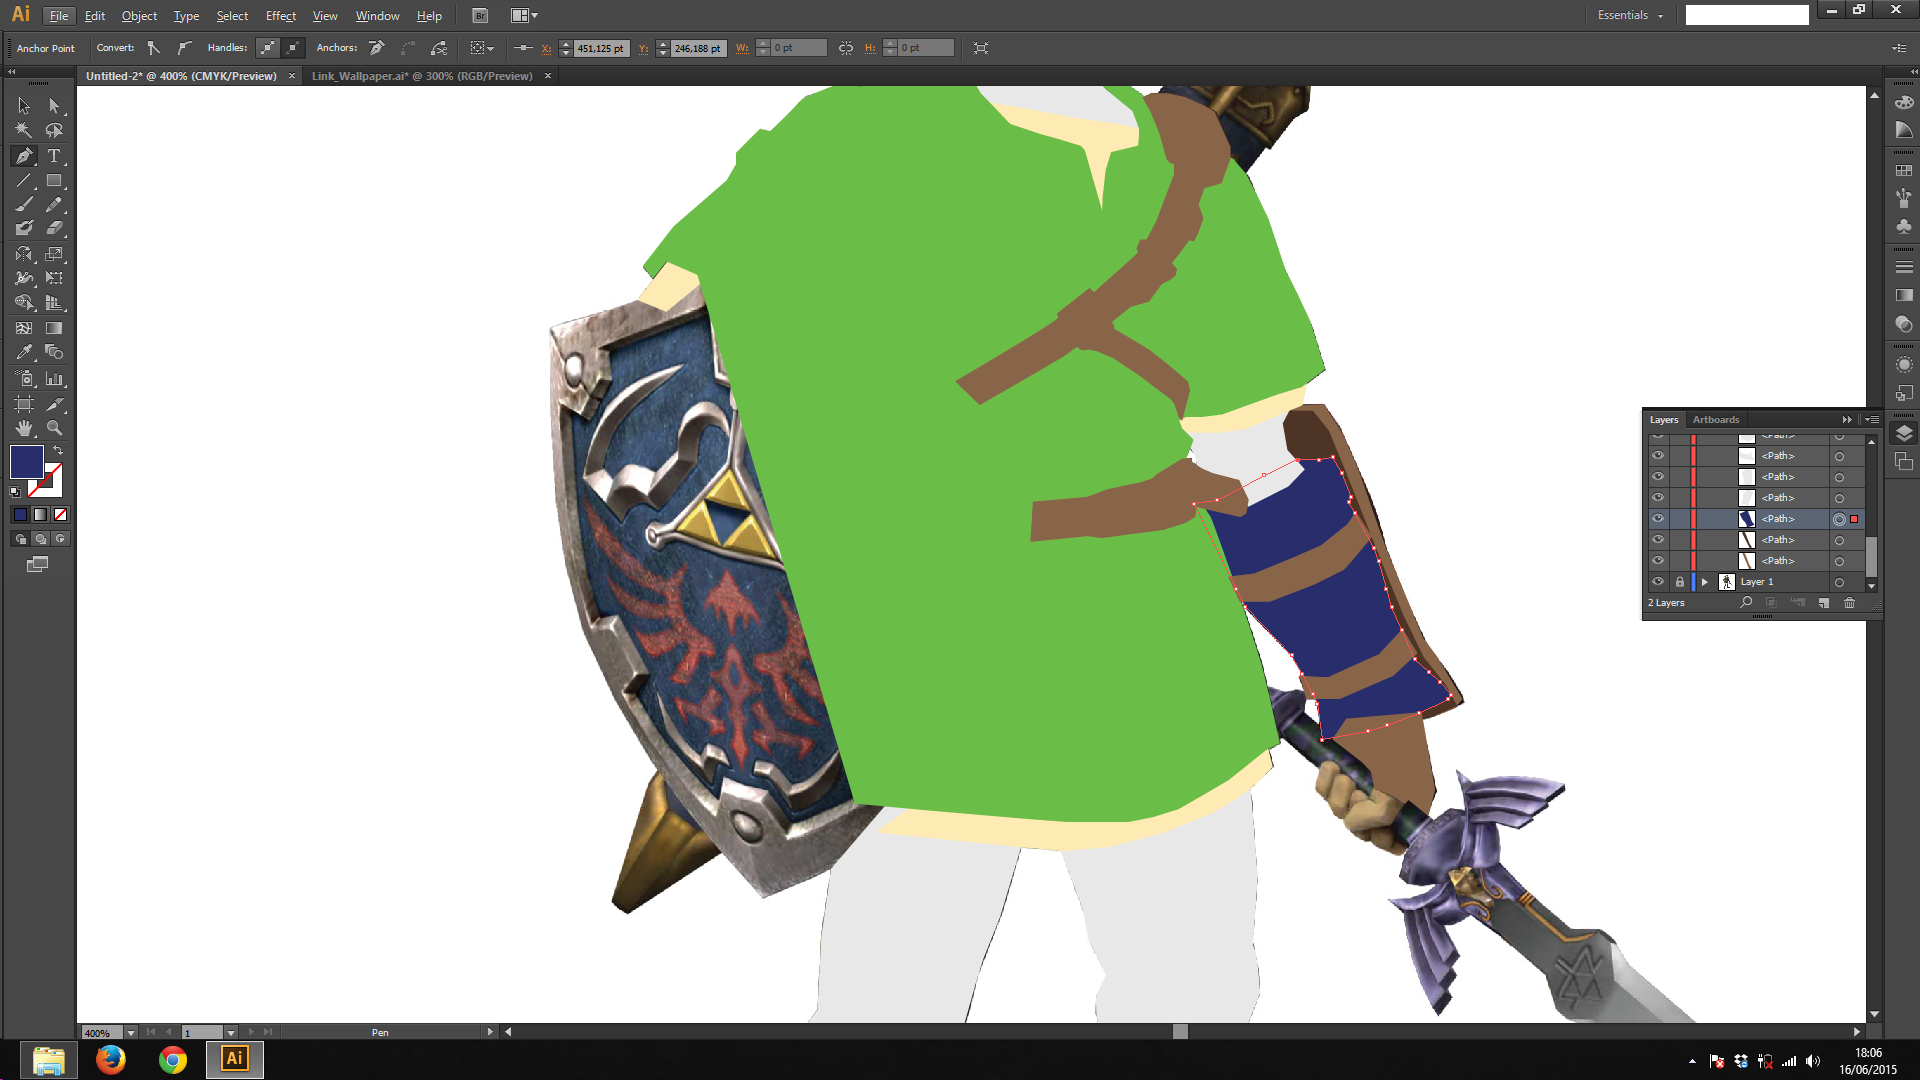Set paint to None button

(60, 515)
